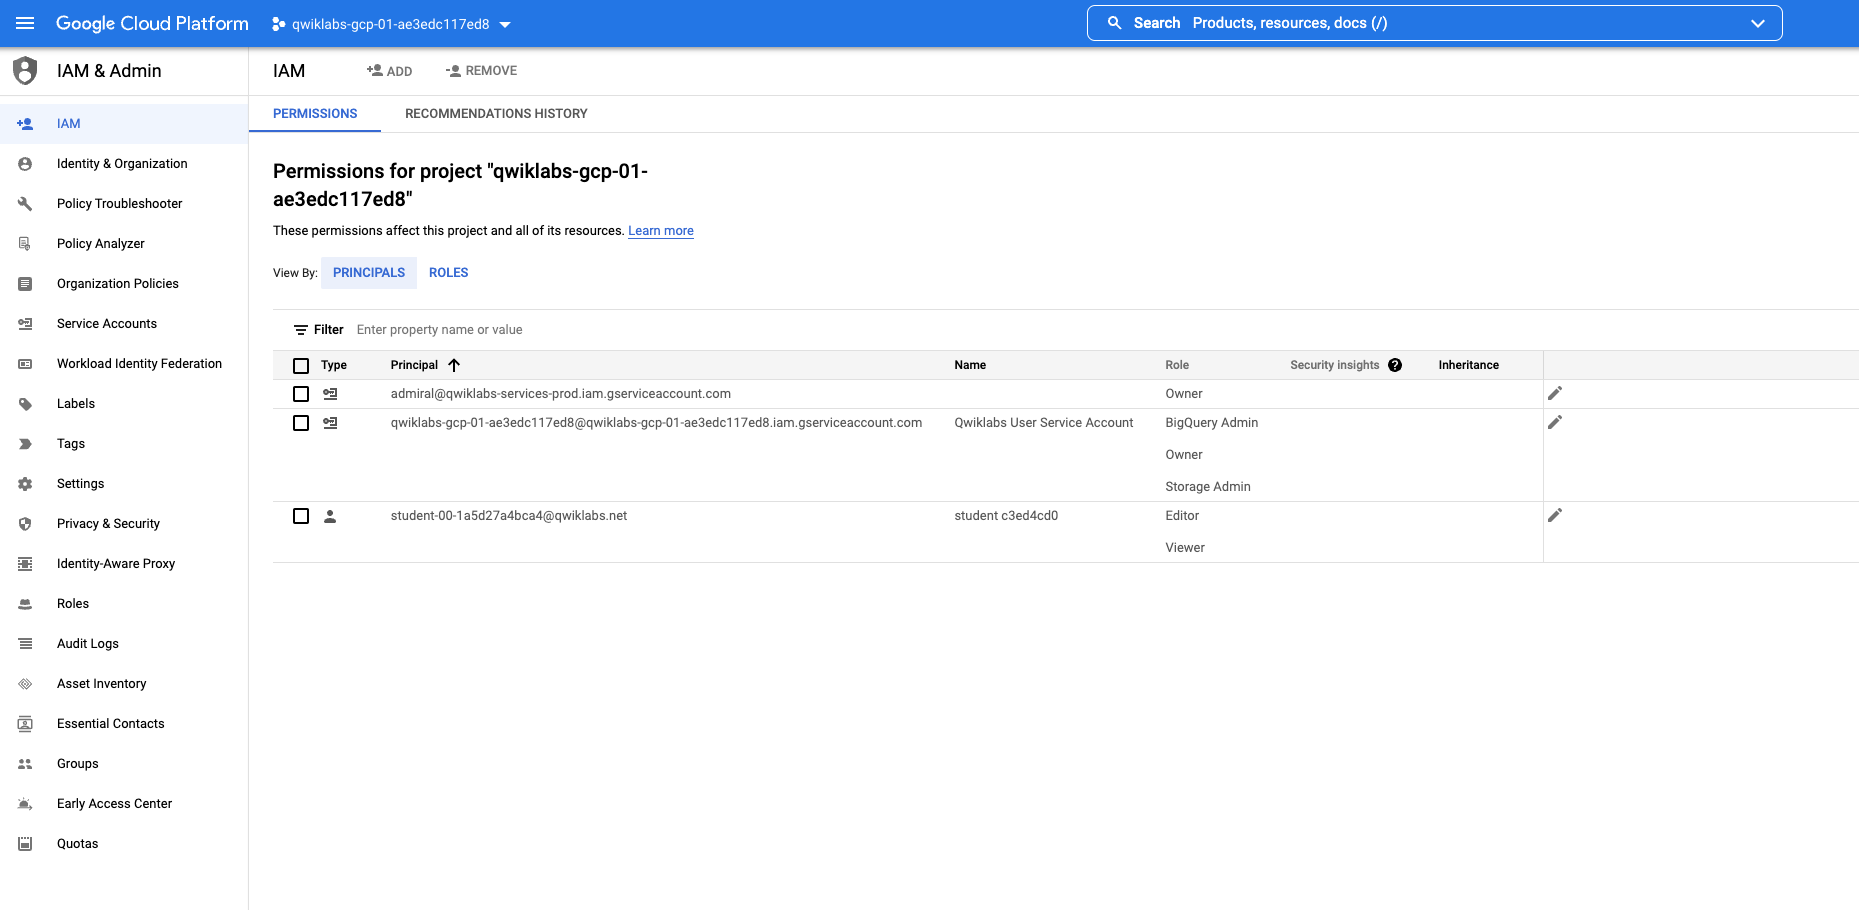Select the Service Accounts sidebar icon

point(24,323)
